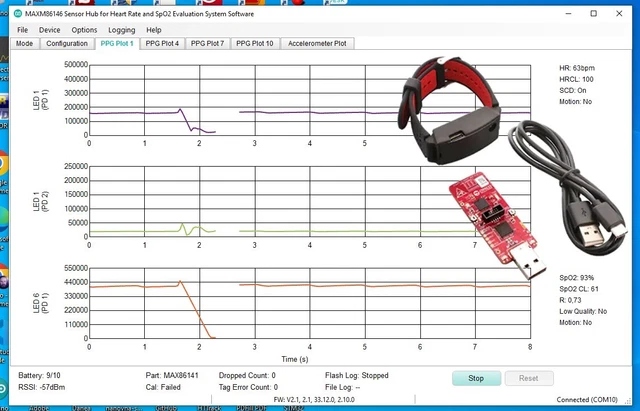The image size is (640, 411).
Task: Minimize the evaluation software window
Action: click(x=564, y=14)
